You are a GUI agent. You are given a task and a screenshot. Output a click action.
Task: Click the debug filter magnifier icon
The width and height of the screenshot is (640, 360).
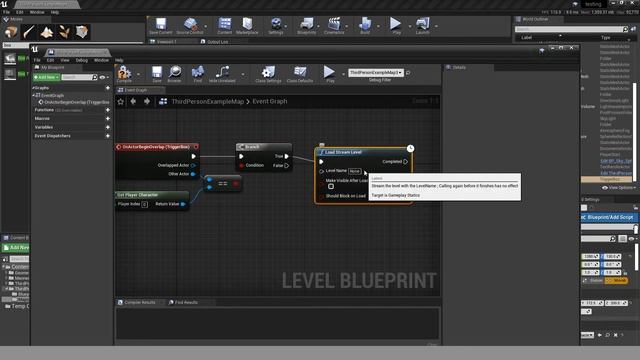coord(408,73)
